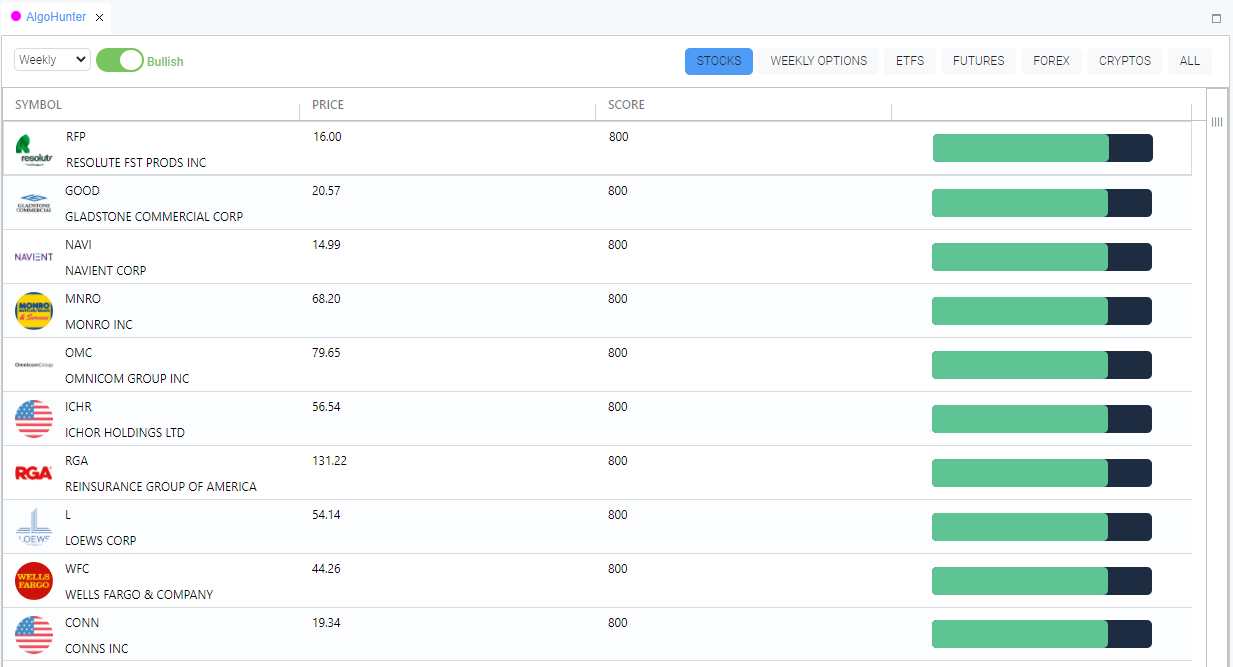Click RESOLUTE FST PRODS INC name
Image resolution: width=1233 pixels, height=667 pixels.
(x=136, y=163)
